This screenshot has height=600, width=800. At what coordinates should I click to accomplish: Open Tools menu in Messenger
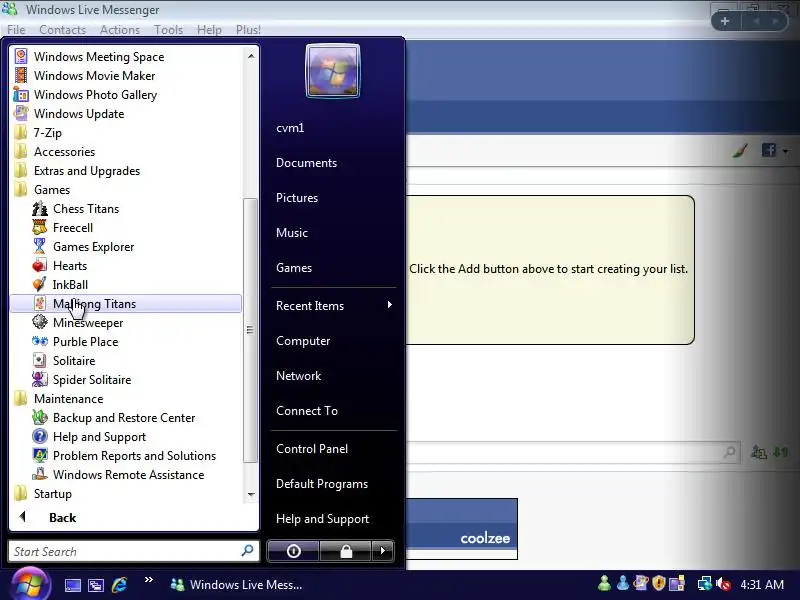click(x=168, y=30)
